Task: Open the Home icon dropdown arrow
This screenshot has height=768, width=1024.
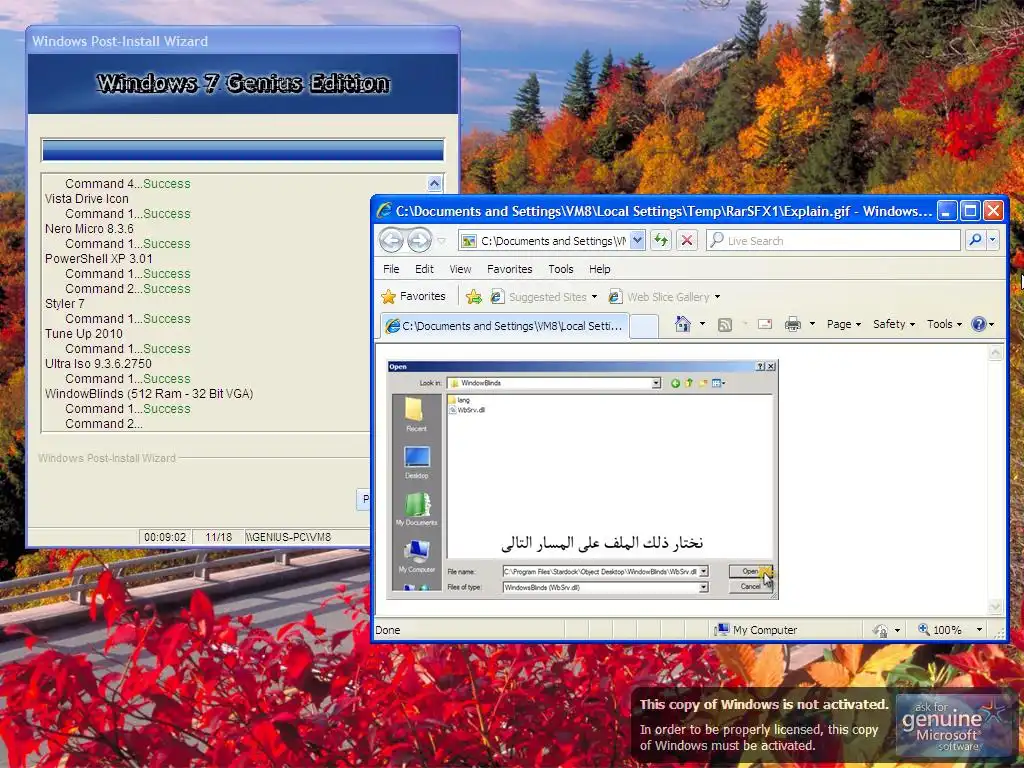Action: click(702, 324)
